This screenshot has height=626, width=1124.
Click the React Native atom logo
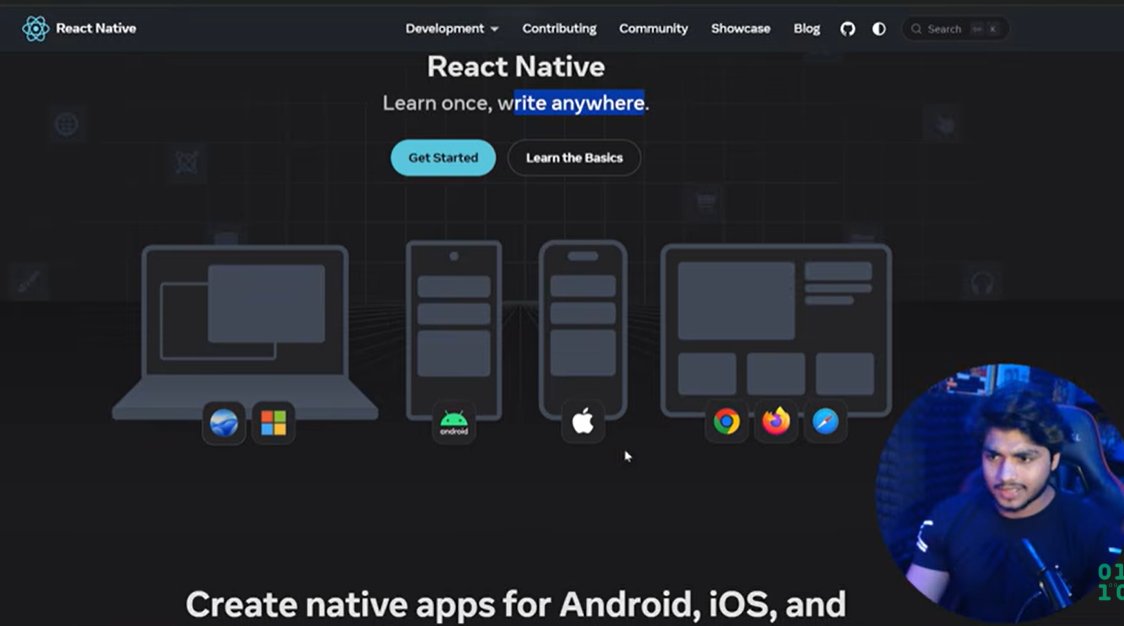[35, 29]
